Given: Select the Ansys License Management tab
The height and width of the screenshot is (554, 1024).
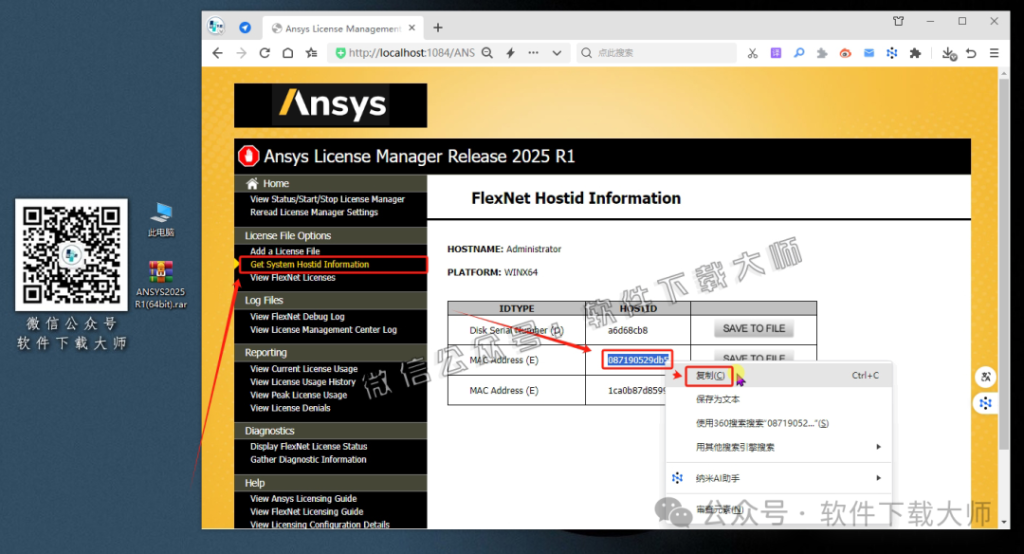Looking at the screenshot, I should tap(342, 28).
